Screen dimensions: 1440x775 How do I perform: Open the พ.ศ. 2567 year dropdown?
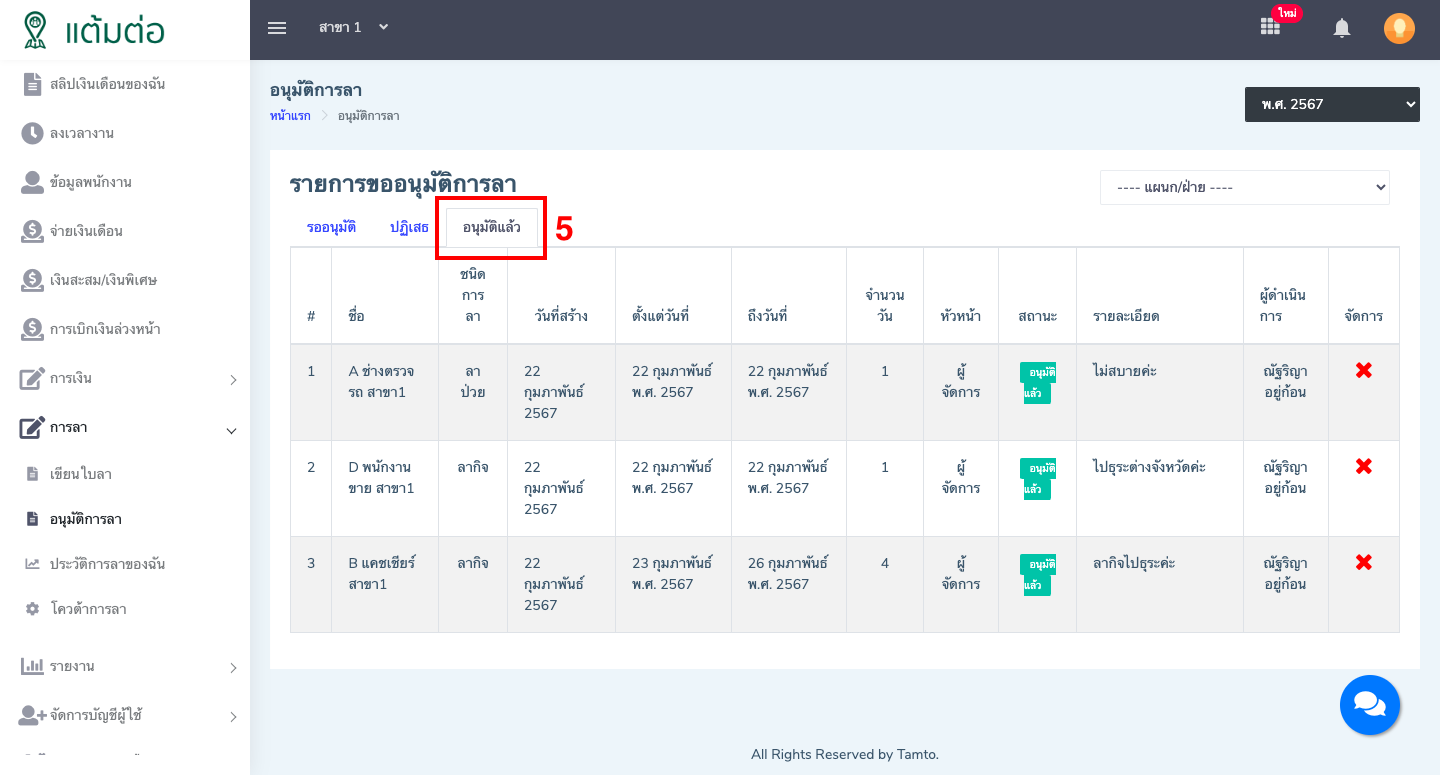click(1331, 104)
